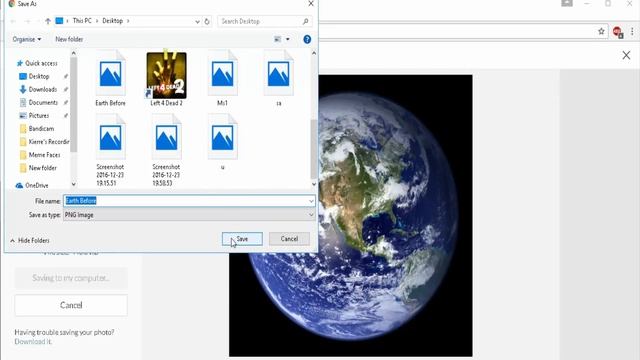The height and width of the screenshot is (360, 640).
Task: Click Cancel button on web page
Action: point(71,305)
